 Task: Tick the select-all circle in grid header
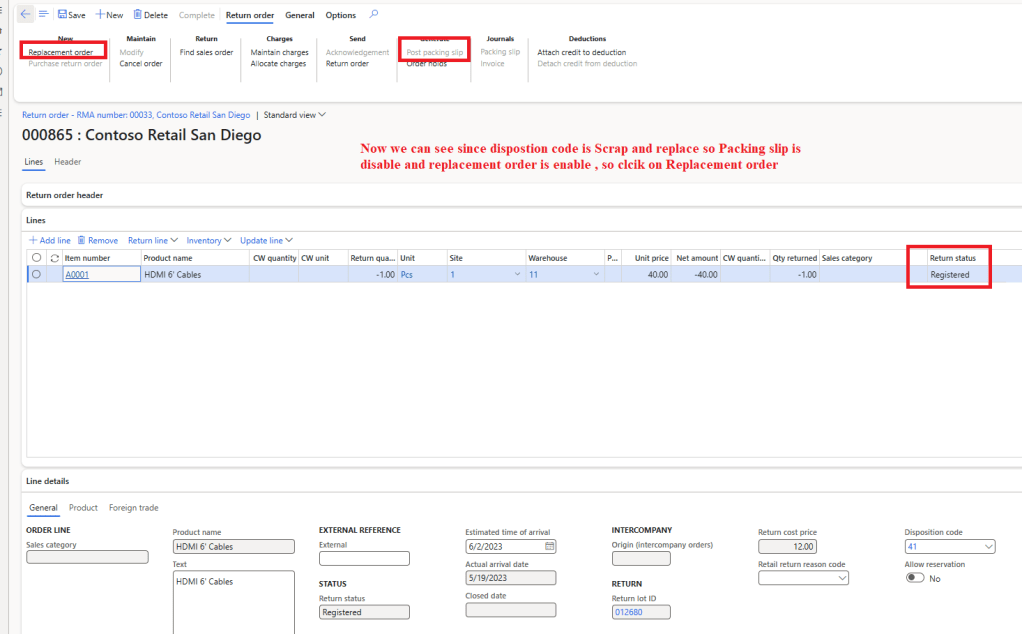click(x=37, y=258)
